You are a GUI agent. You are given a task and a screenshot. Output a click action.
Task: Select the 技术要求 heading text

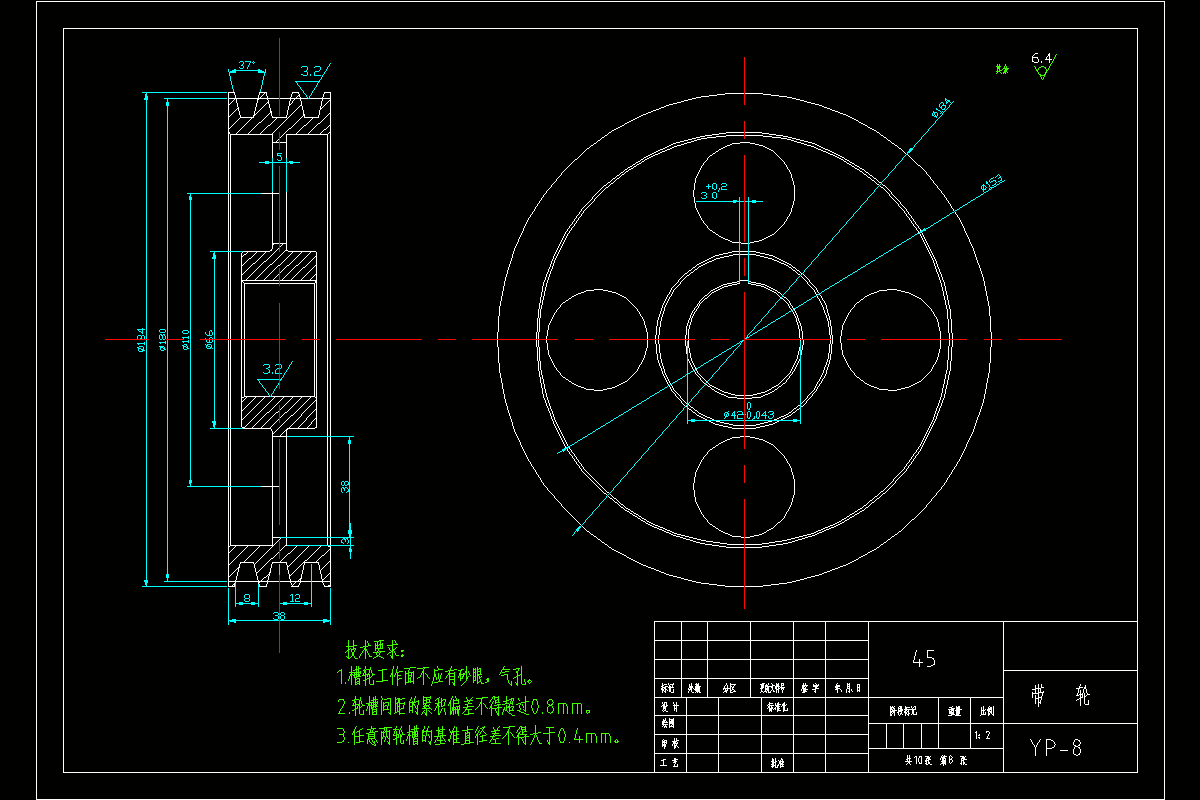(376, 649)
